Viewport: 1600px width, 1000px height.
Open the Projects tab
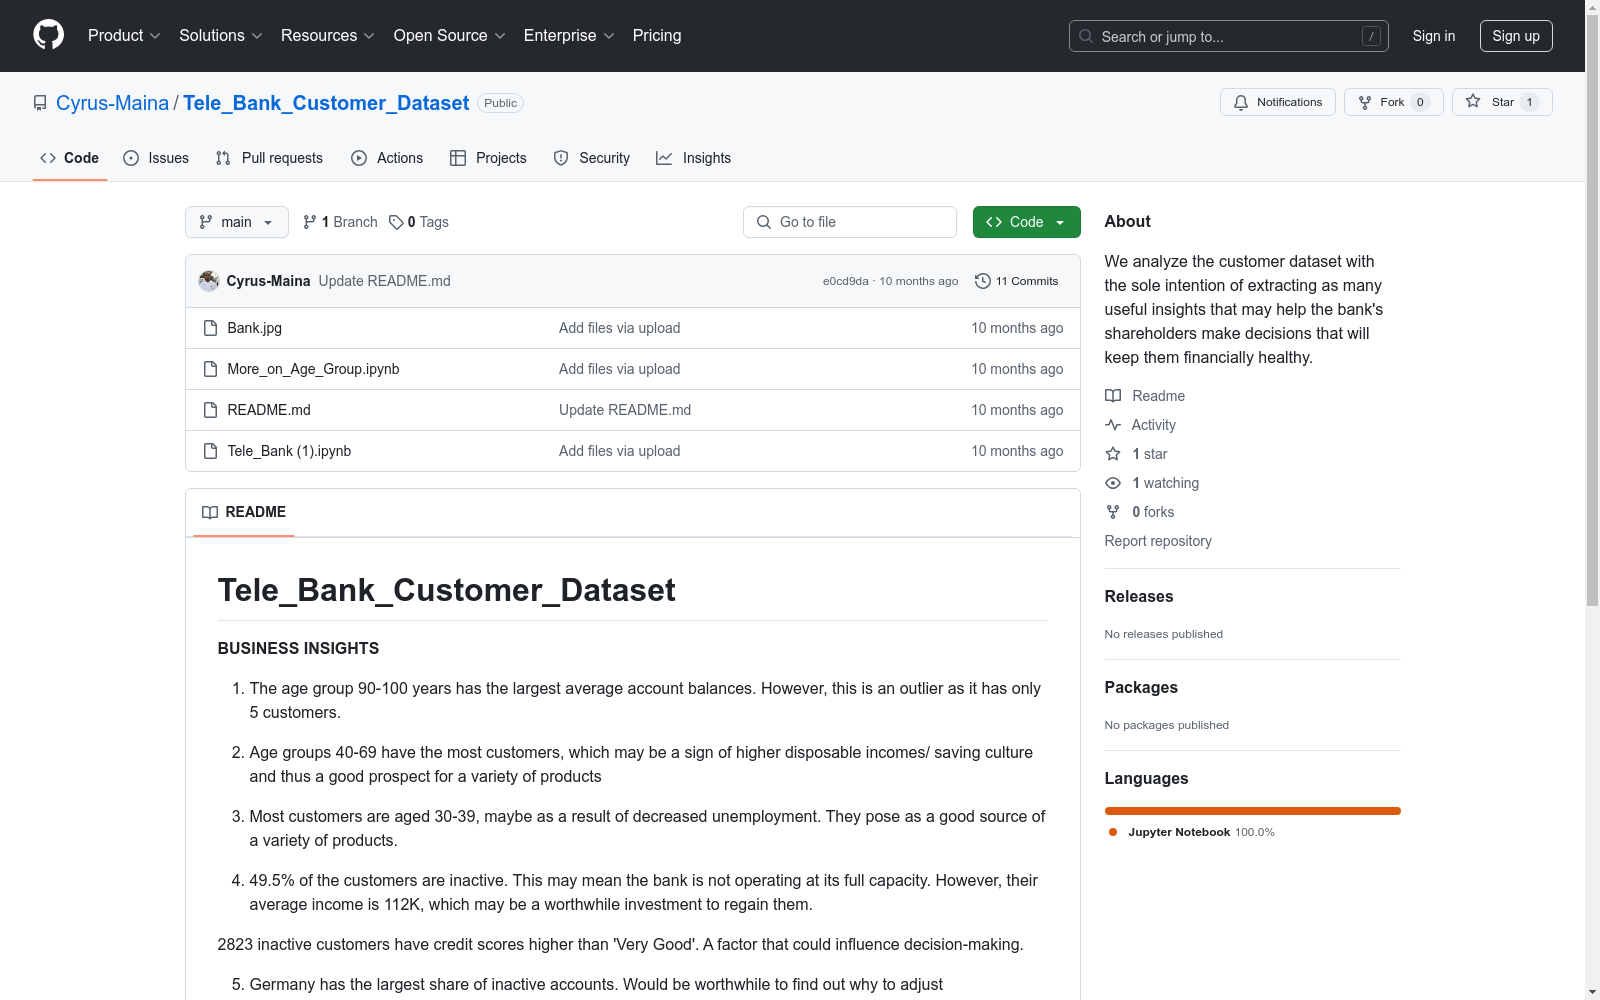[x=488, y=158]
